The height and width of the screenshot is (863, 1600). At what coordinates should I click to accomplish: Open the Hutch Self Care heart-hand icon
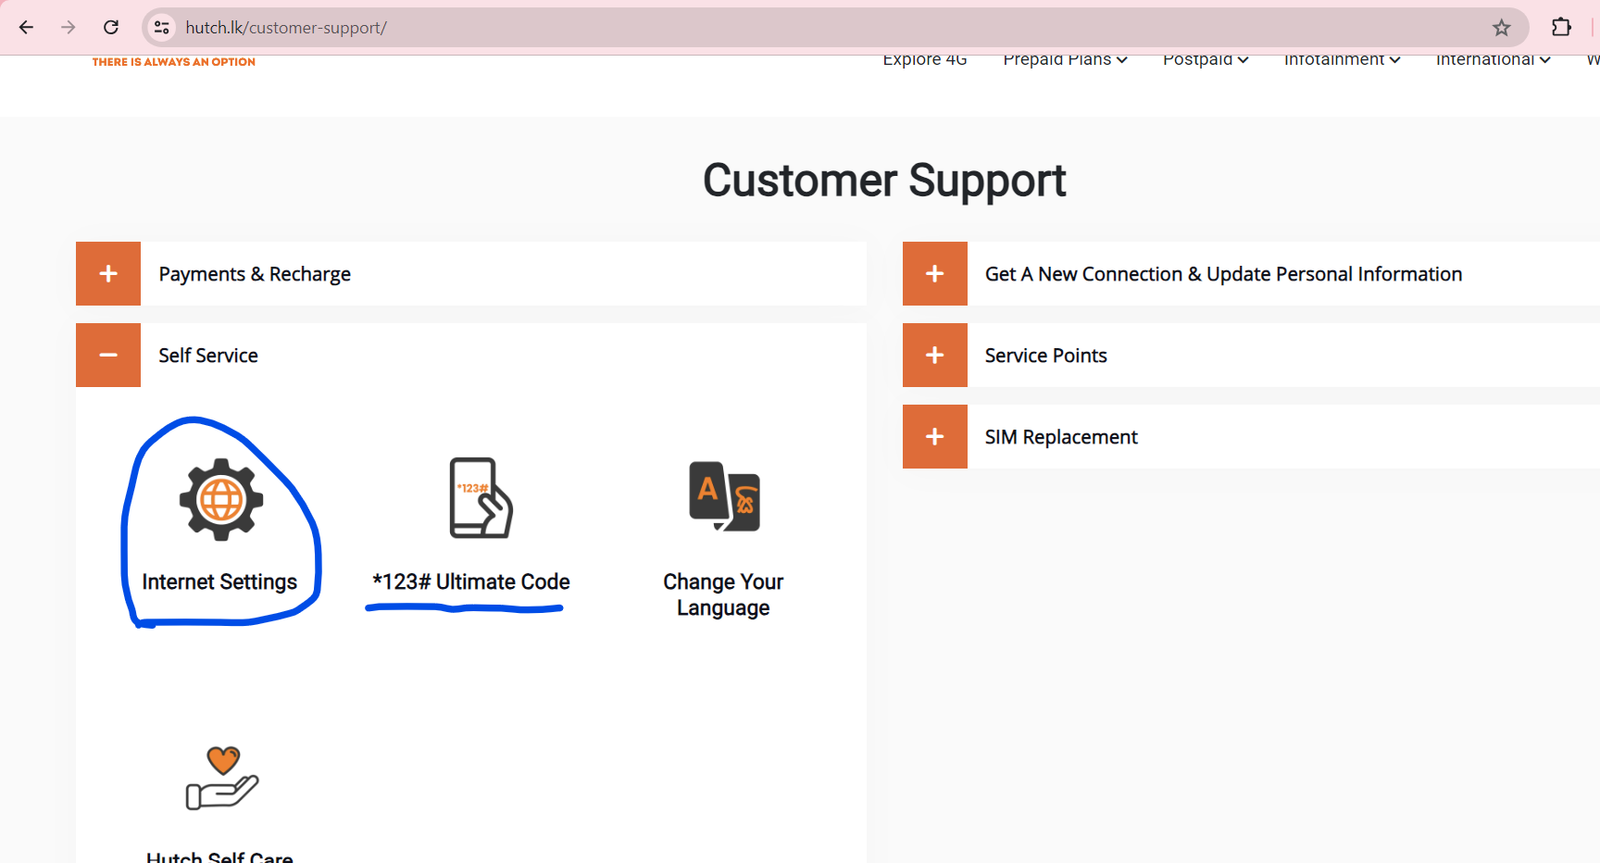point(222,778)
